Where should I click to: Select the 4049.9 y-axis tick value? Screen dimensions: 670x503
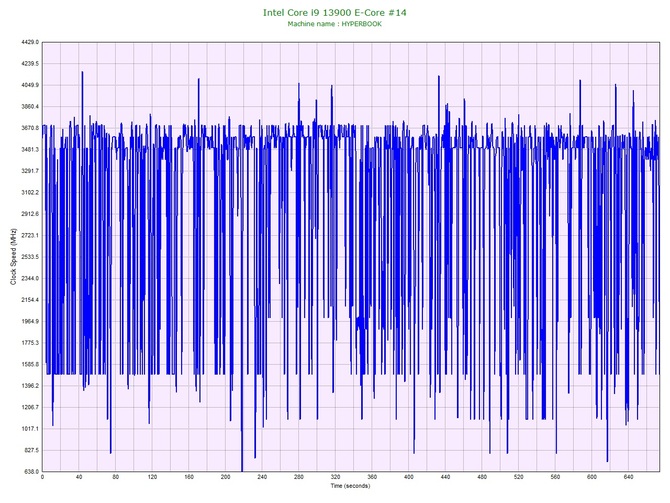tap(29, 85)
